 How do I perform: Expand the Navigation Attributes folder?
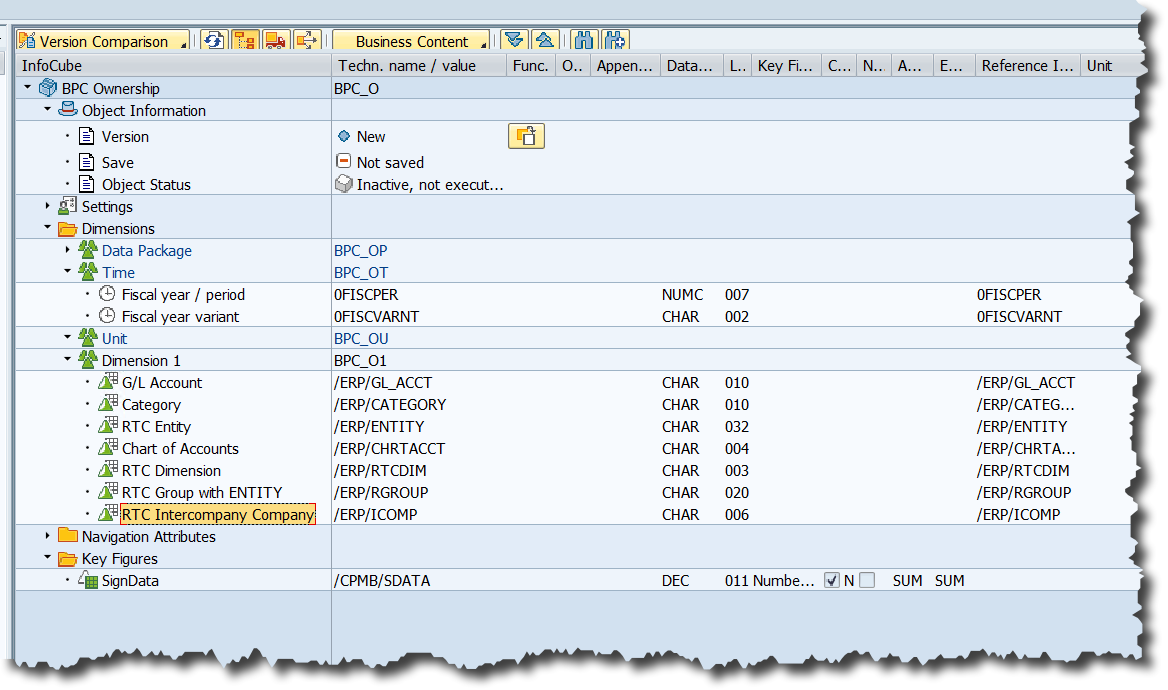48,537
